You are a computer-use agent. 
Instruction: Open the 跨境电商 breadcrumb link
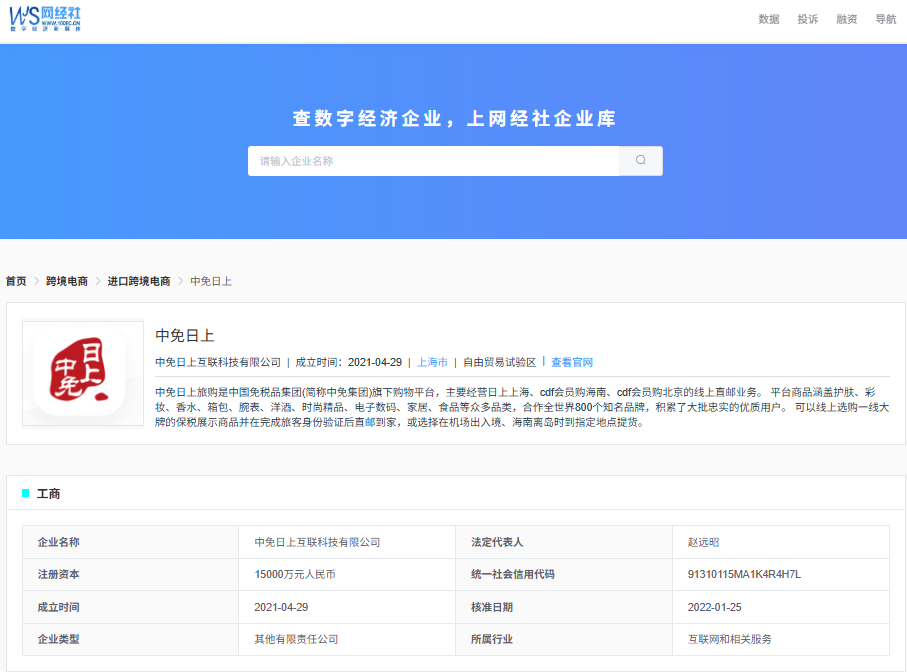[x=67, y=281]
